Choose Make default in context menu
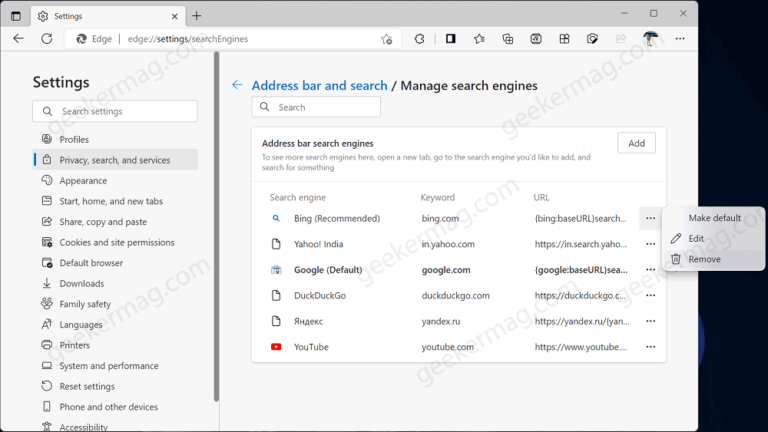This screenshot has width=768, height=432. [714, 218]
